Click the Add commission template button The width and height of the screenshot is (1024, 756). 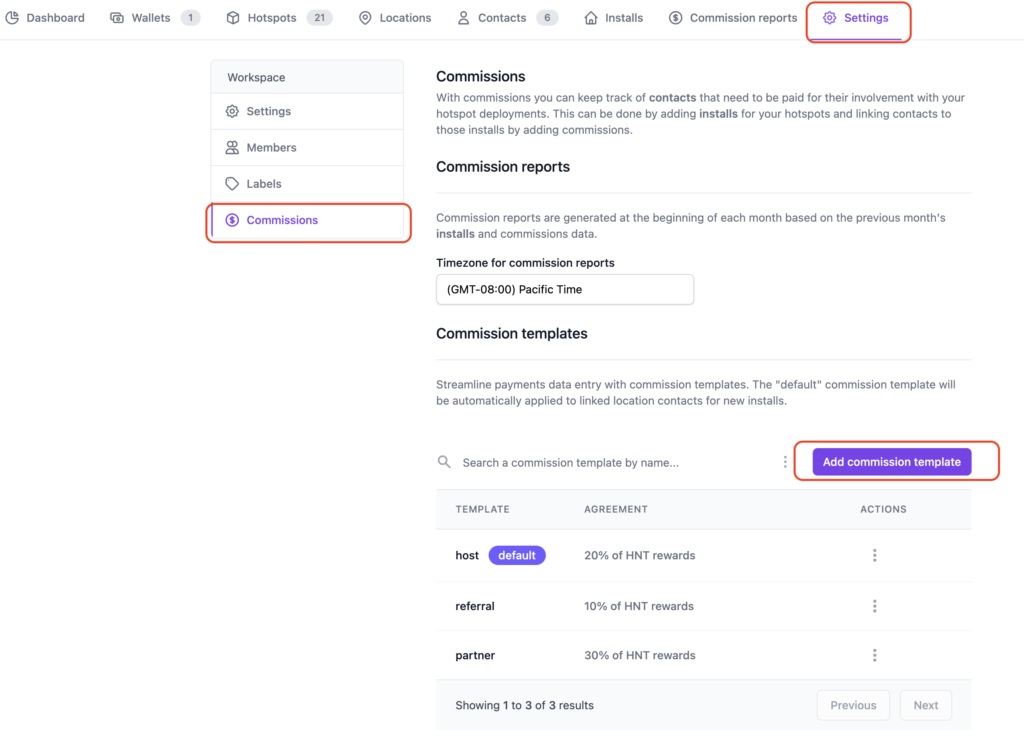pos(892,462)
